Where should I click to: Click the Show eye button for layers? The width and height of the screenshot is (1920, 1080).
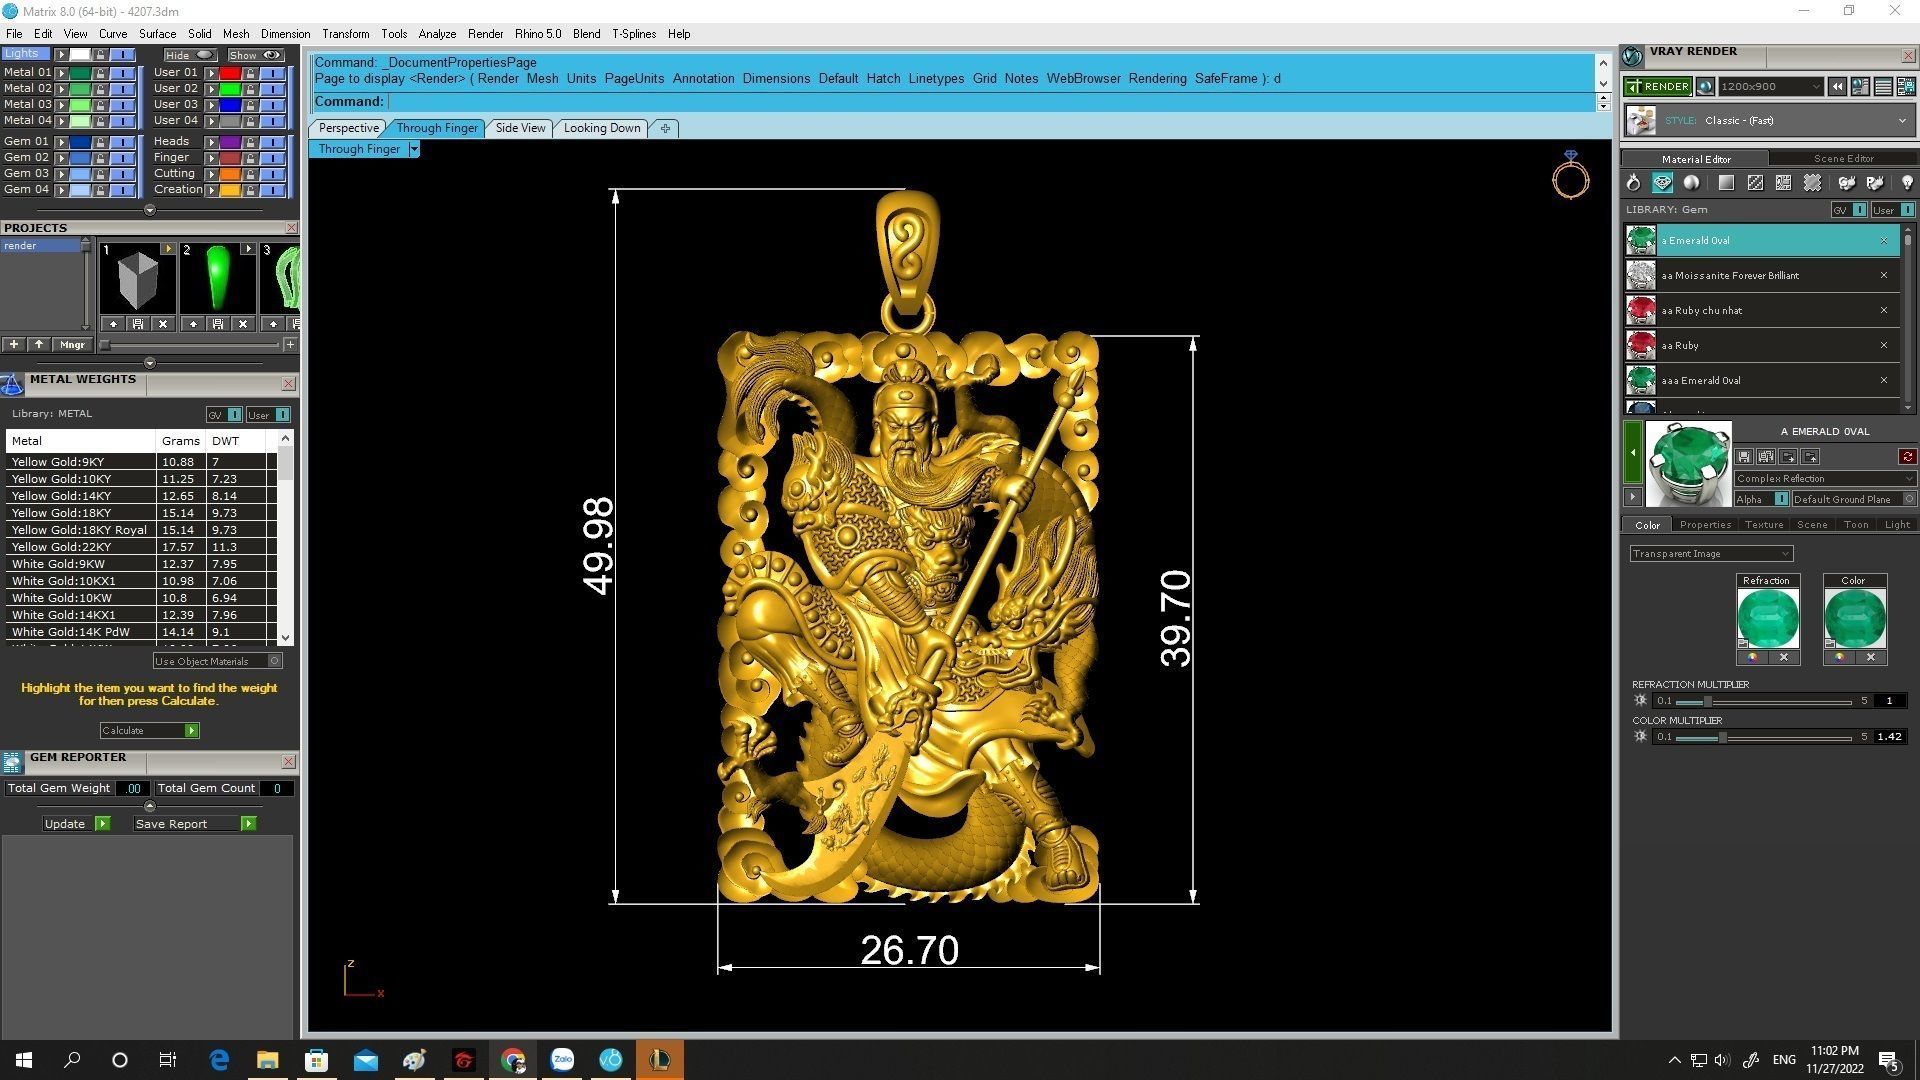click(x=256, y=55)
